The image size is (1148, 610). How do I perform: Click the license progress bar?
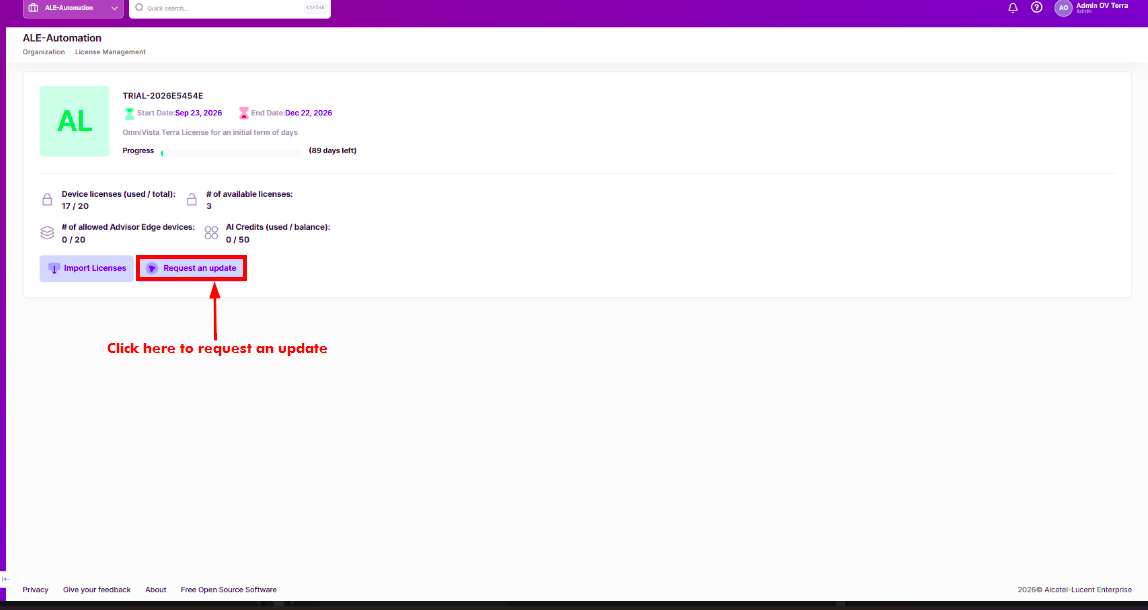click(x=231, y=153)
